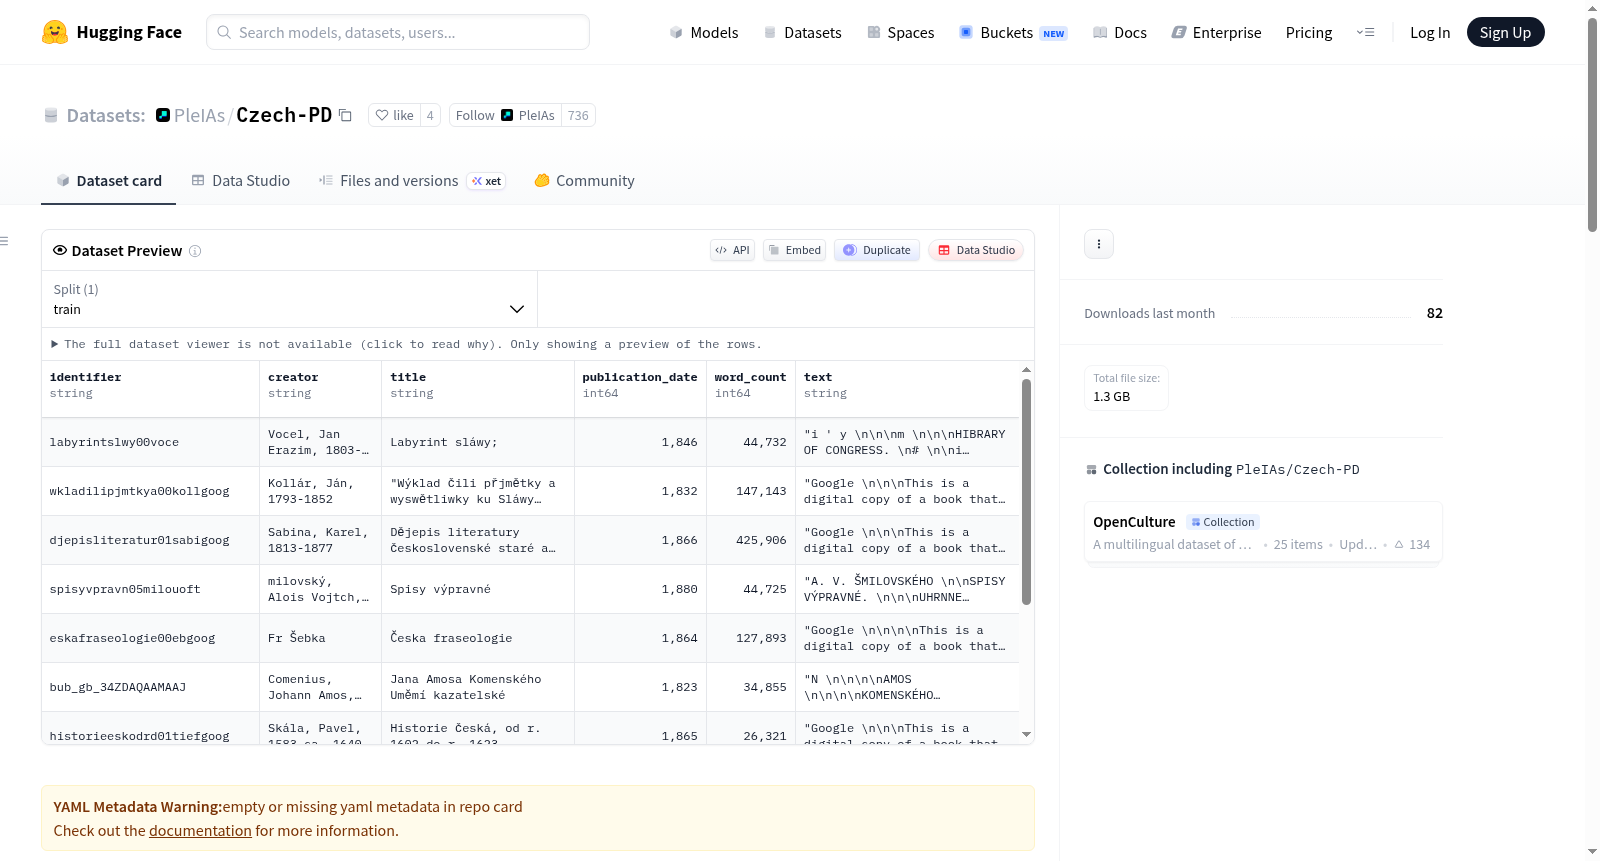1600x861 pixels.
Task: Click the Hugging Face logo icon
Action: click(55, 32)
